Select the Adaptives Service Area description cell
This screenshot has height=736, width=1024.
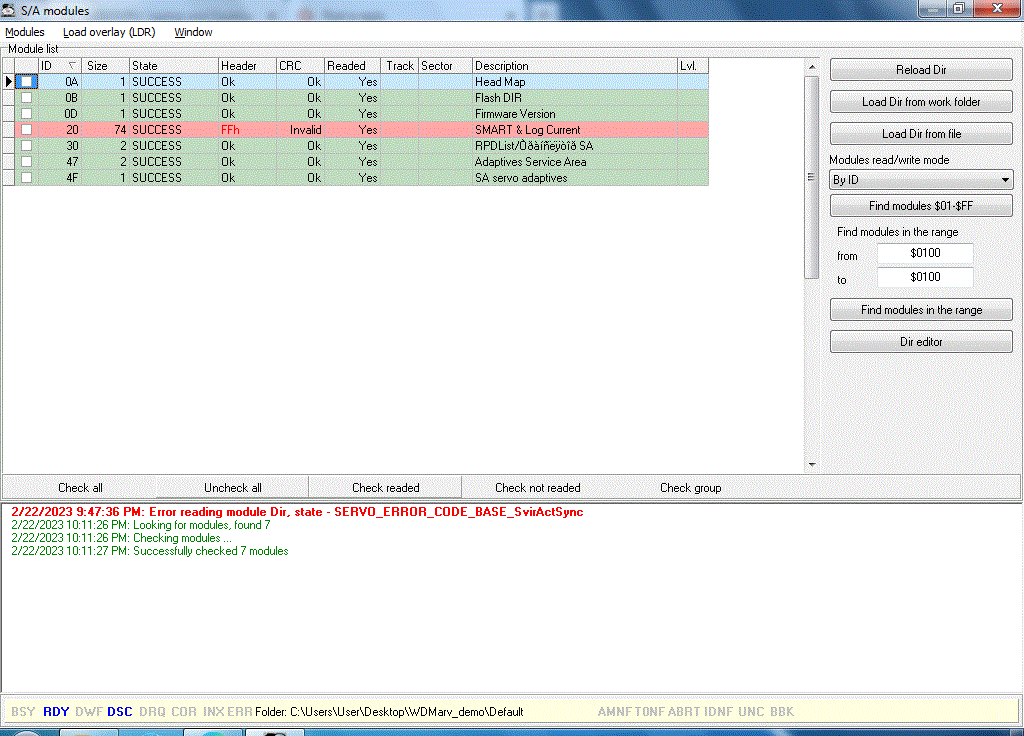click(575, 162)
